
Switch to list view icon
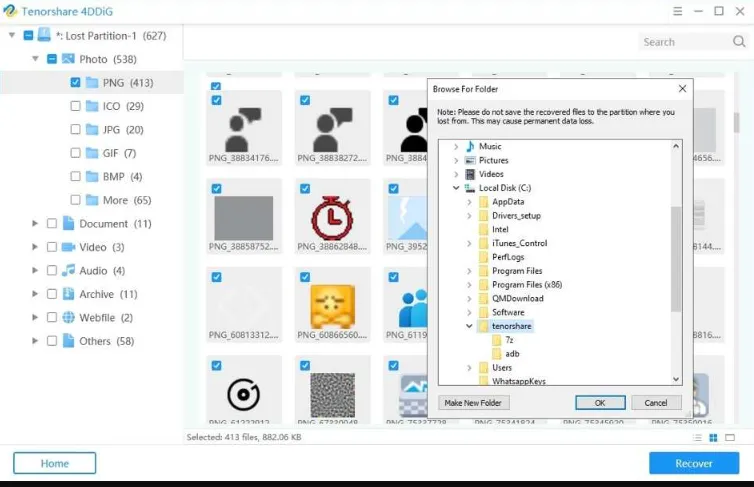(x=697, y=437)
